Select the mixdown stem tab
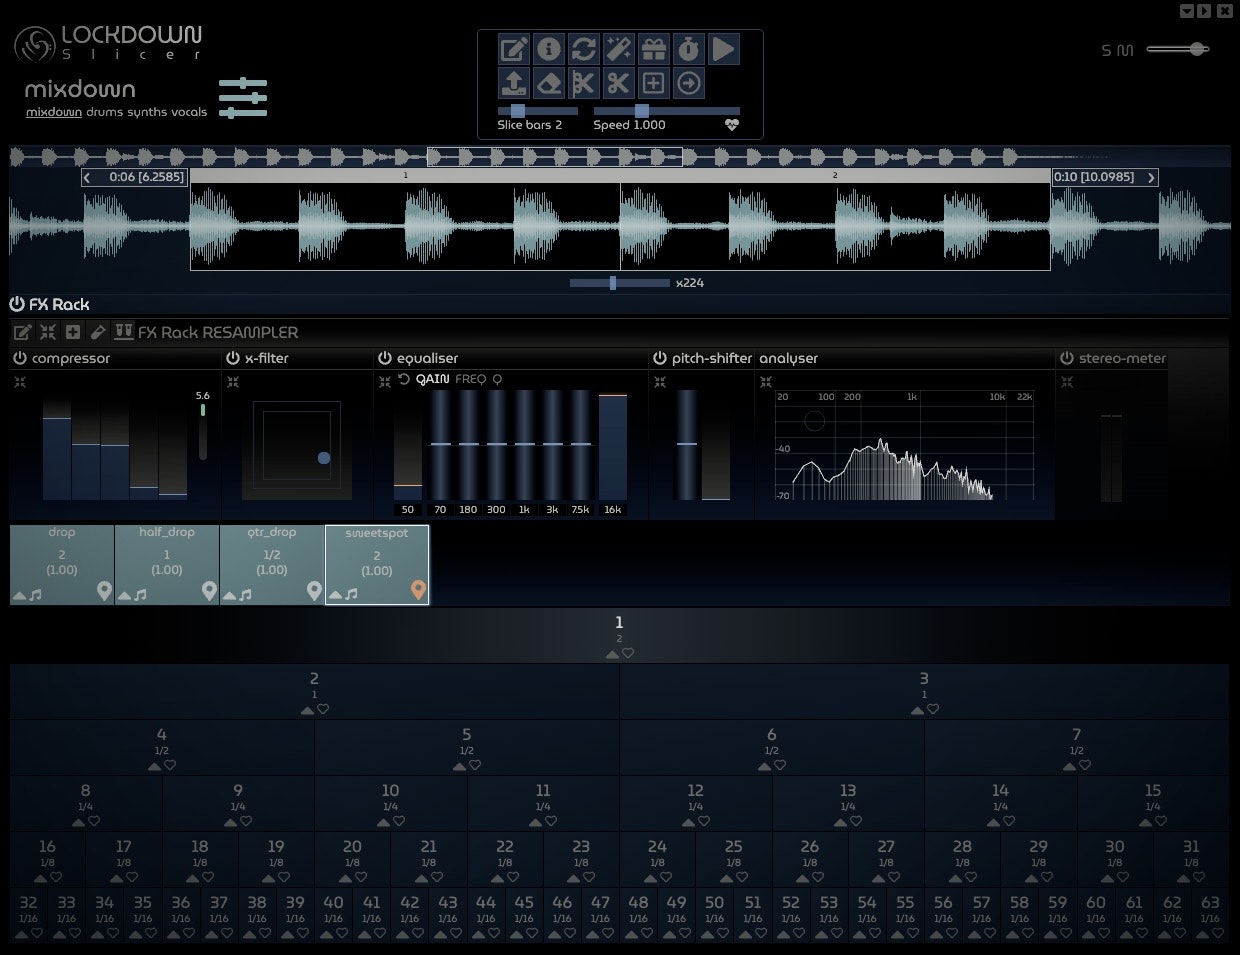 (x=54, y=112)
